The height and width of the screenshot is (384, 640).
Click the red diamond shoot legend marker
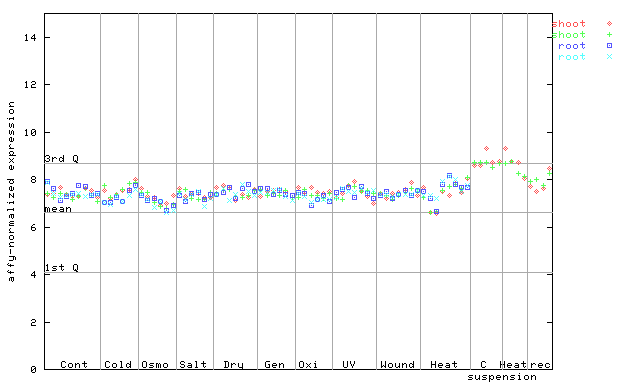pos(609,24)
